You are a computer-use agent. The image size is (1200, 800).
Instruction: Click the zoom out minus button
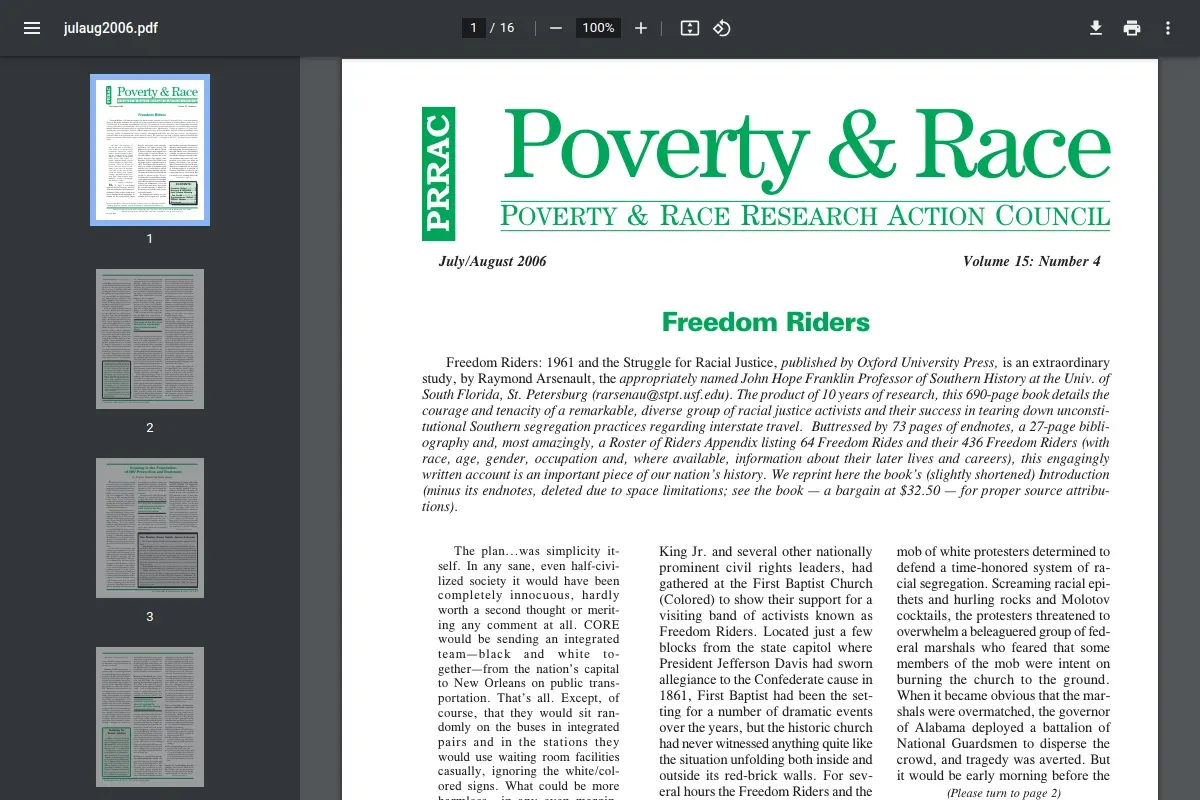pyautogui.click(x=556, y=28)
